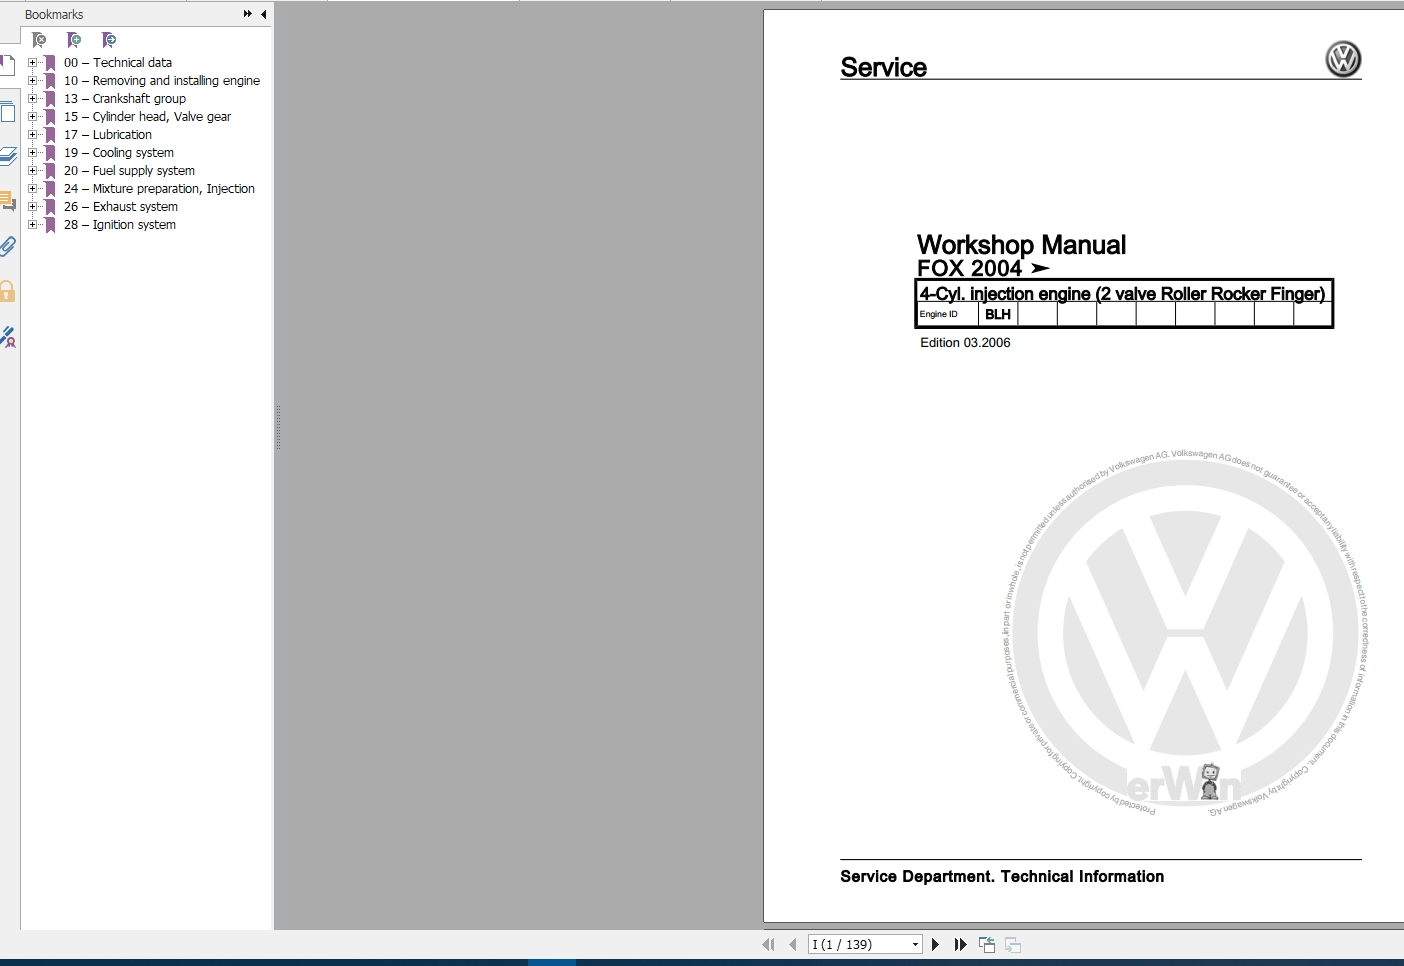This screenshot has width=1404, height=966.
Task: Click the bookmark icon beside Lubrication
Action: (50, 134)
